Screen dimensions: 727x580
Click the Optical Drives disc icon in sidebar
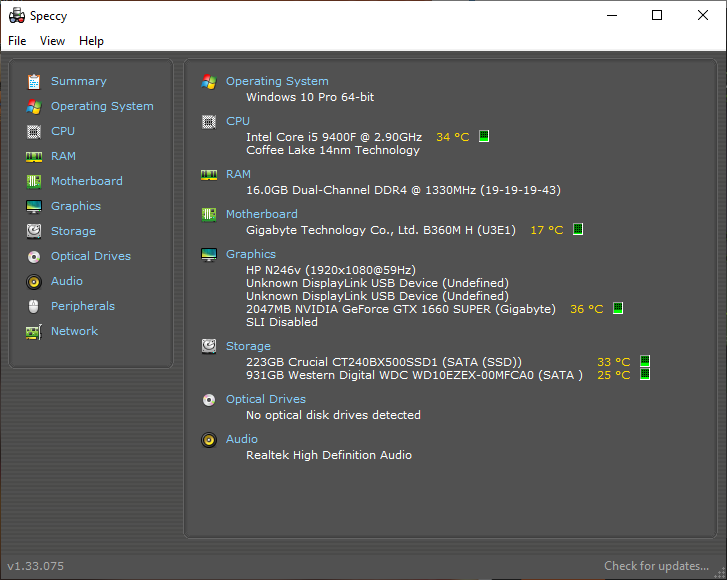click(x=34, y=256)
